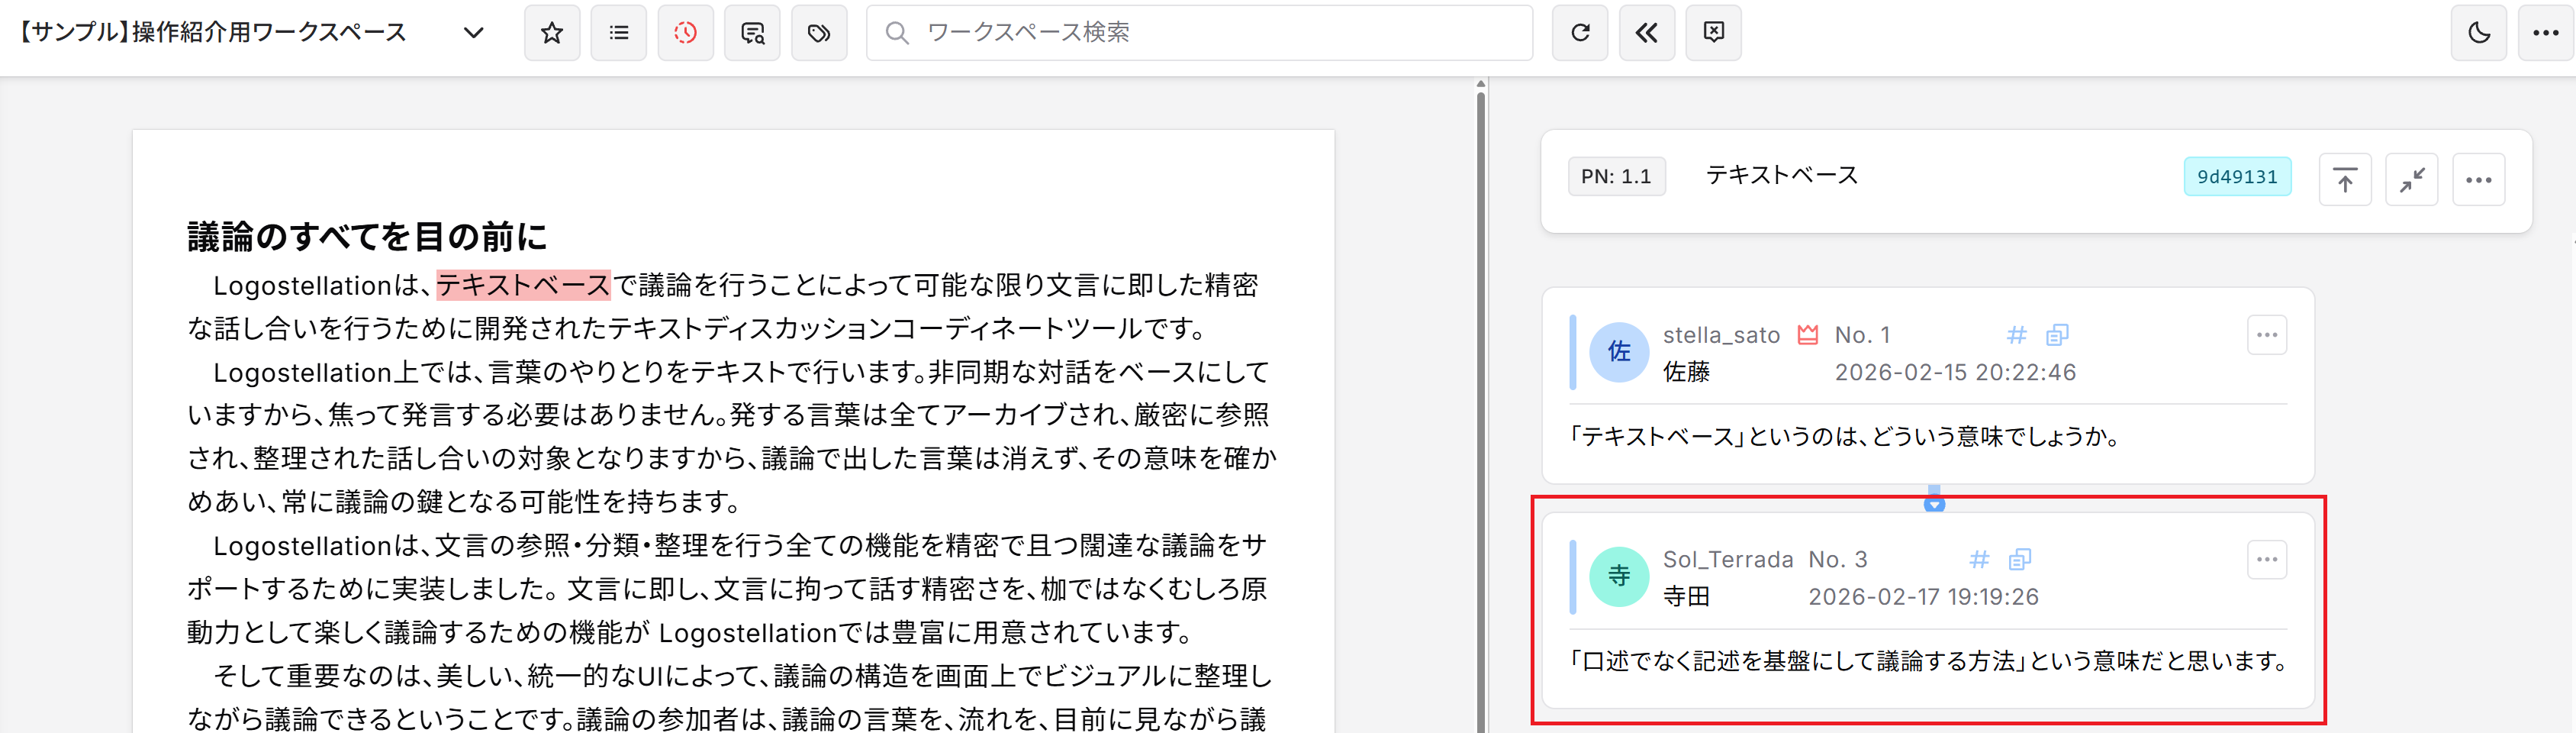Screen dimensions: 2576x733
Task: Open the list view icon
Action: click(x=619, y=33)
